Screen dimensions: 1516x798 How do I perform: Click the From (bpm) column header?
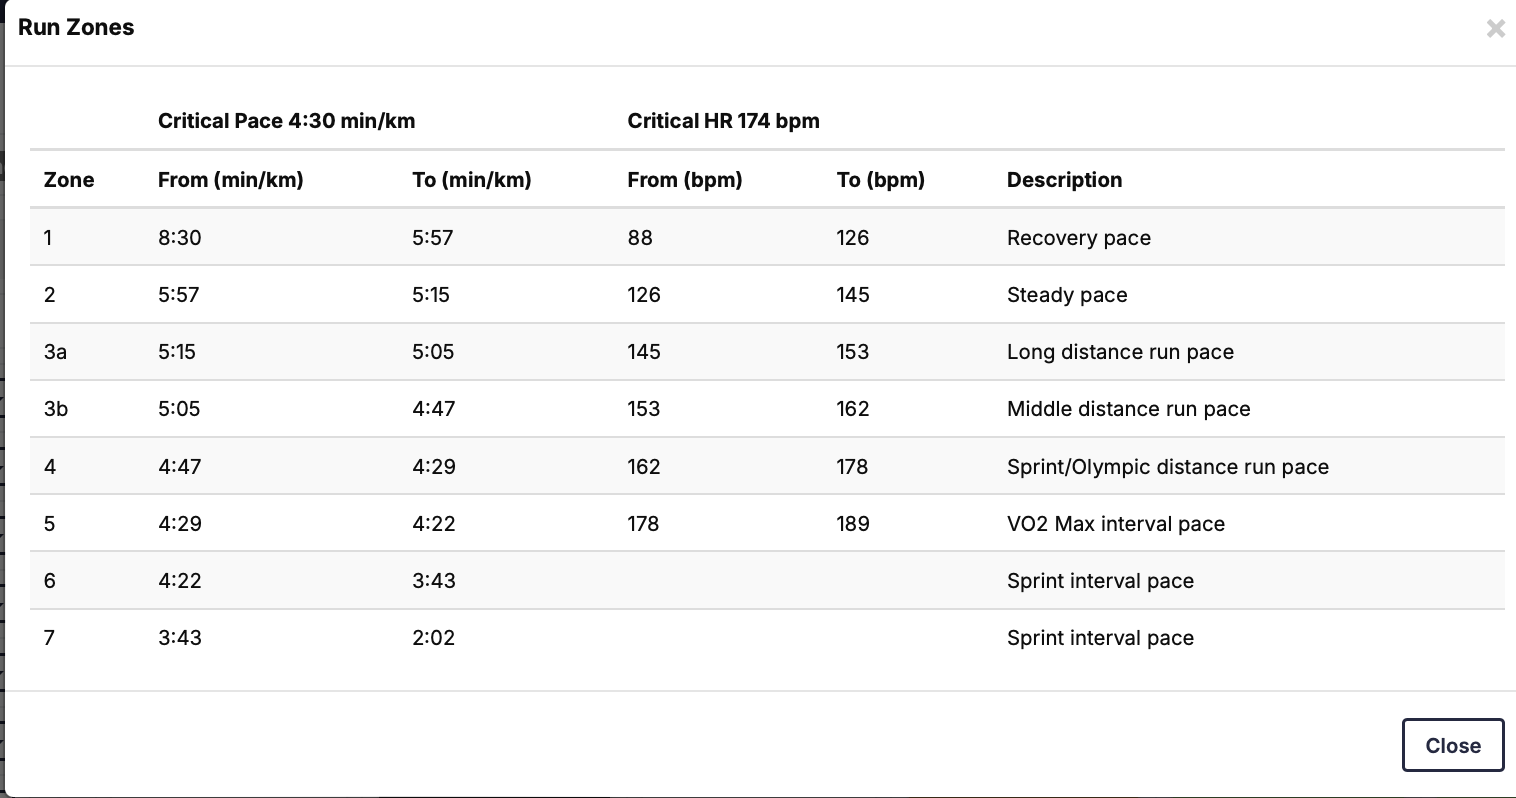tap(684, 180)
